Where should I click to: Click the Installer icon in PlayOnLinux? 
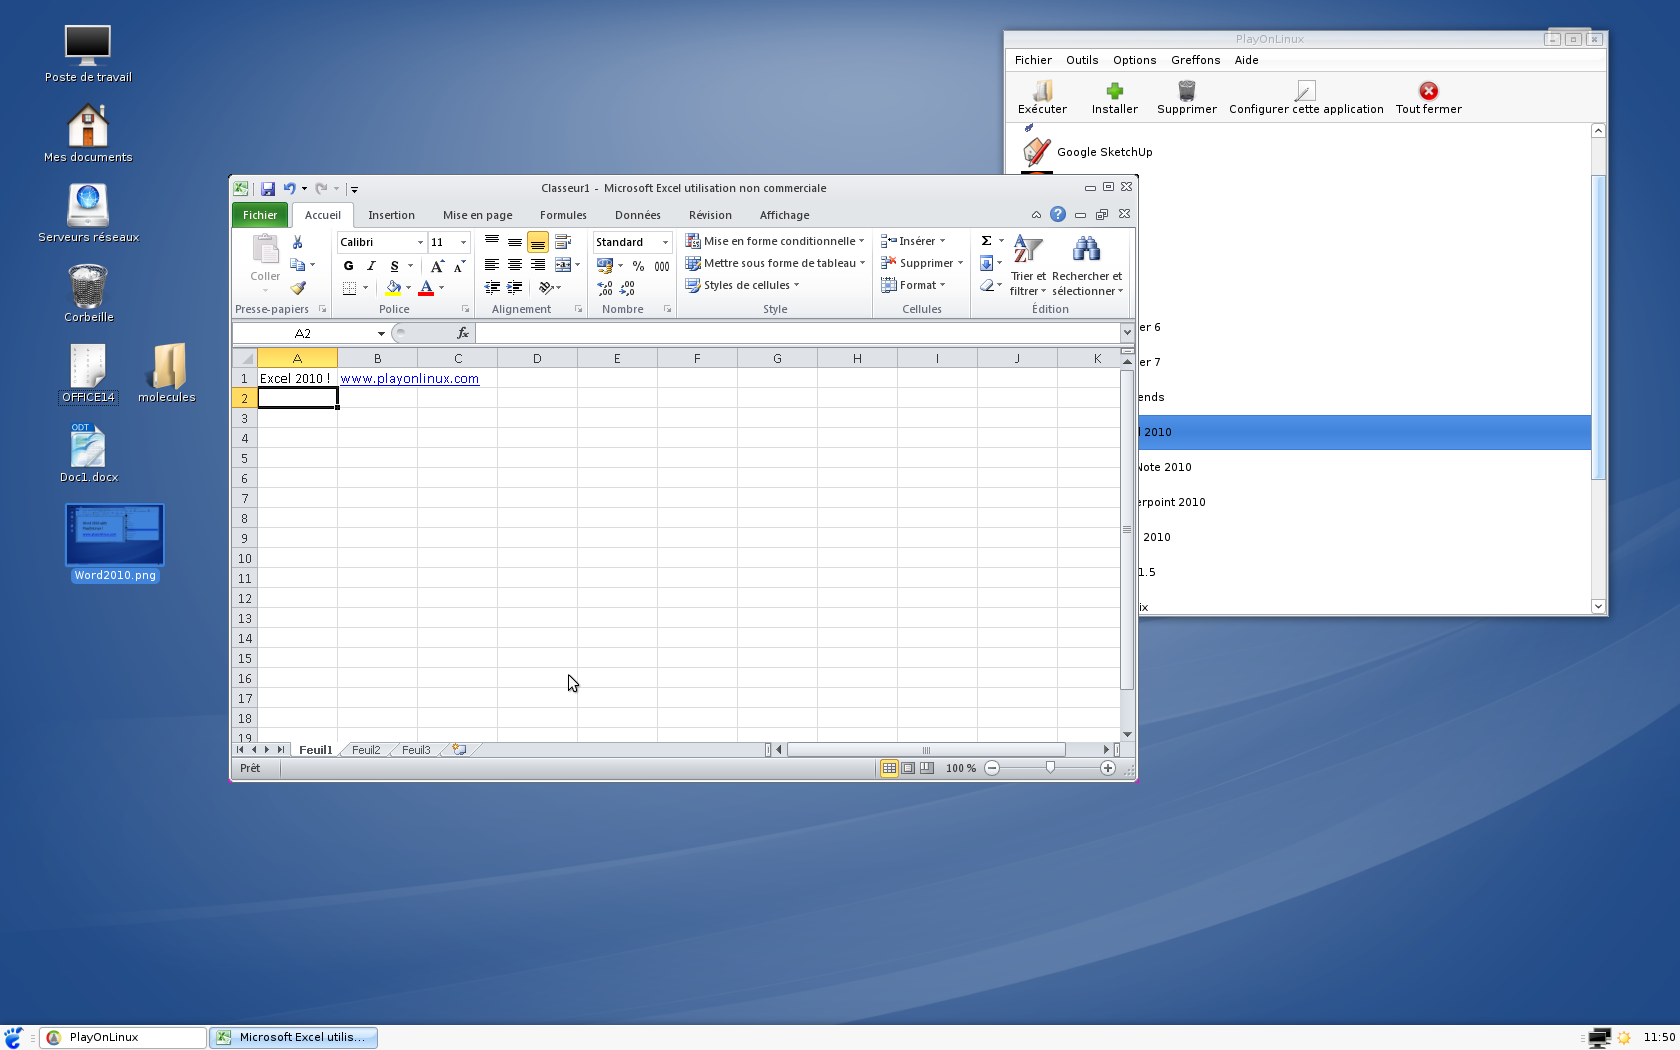pyautogui.click(x=1114, y=98)
